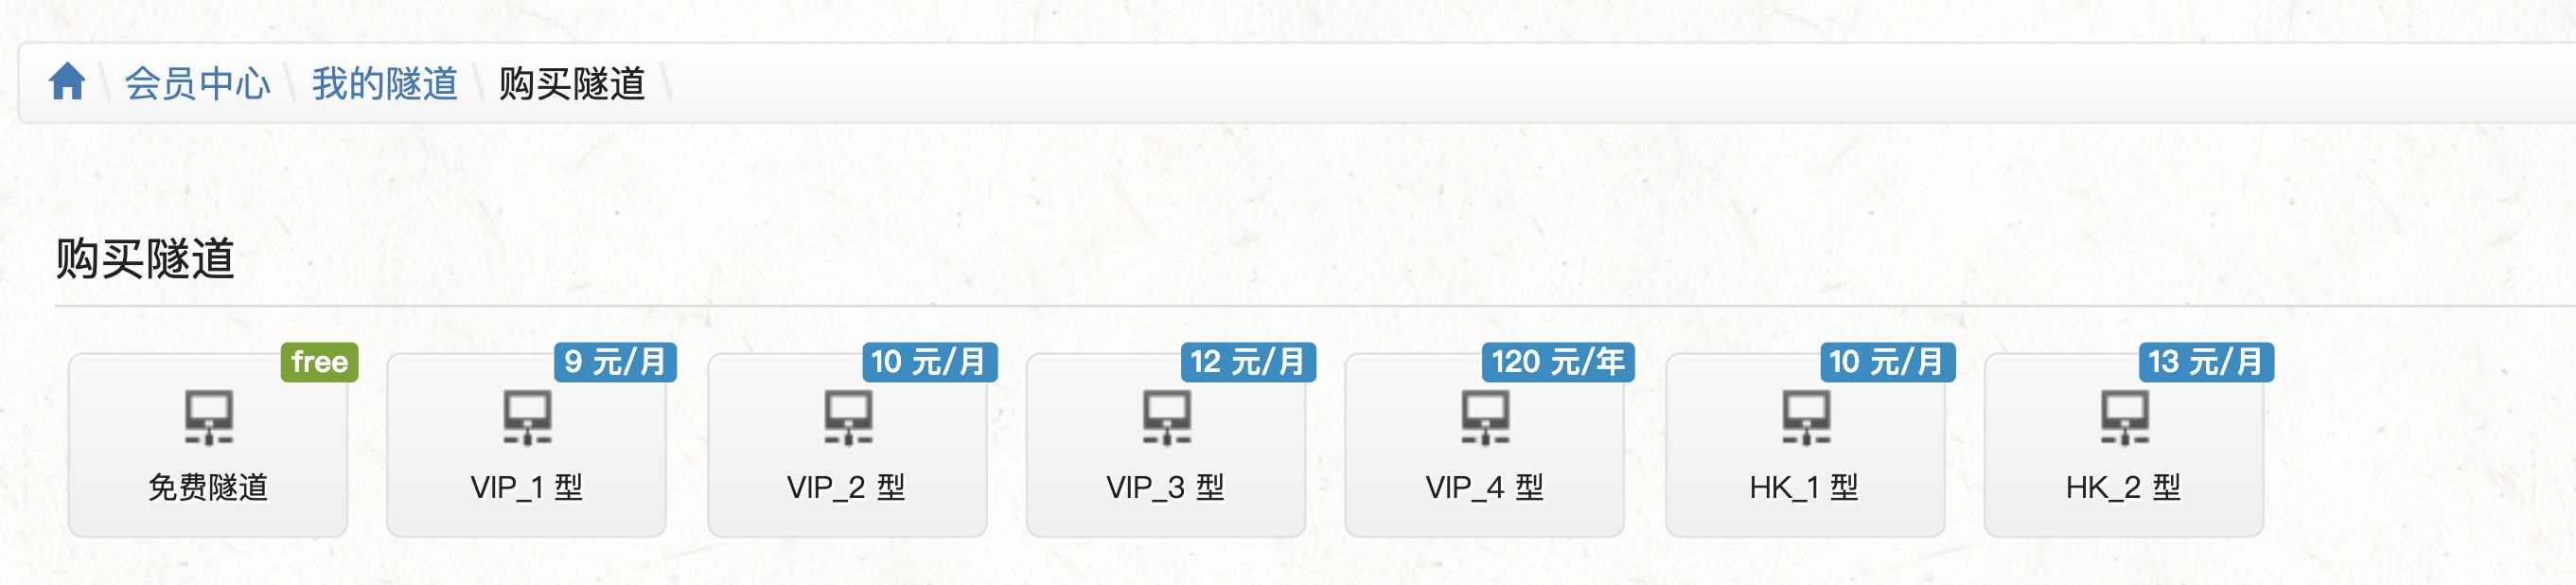Click the 9 元/月 price badge

click(x=615, y=362)
